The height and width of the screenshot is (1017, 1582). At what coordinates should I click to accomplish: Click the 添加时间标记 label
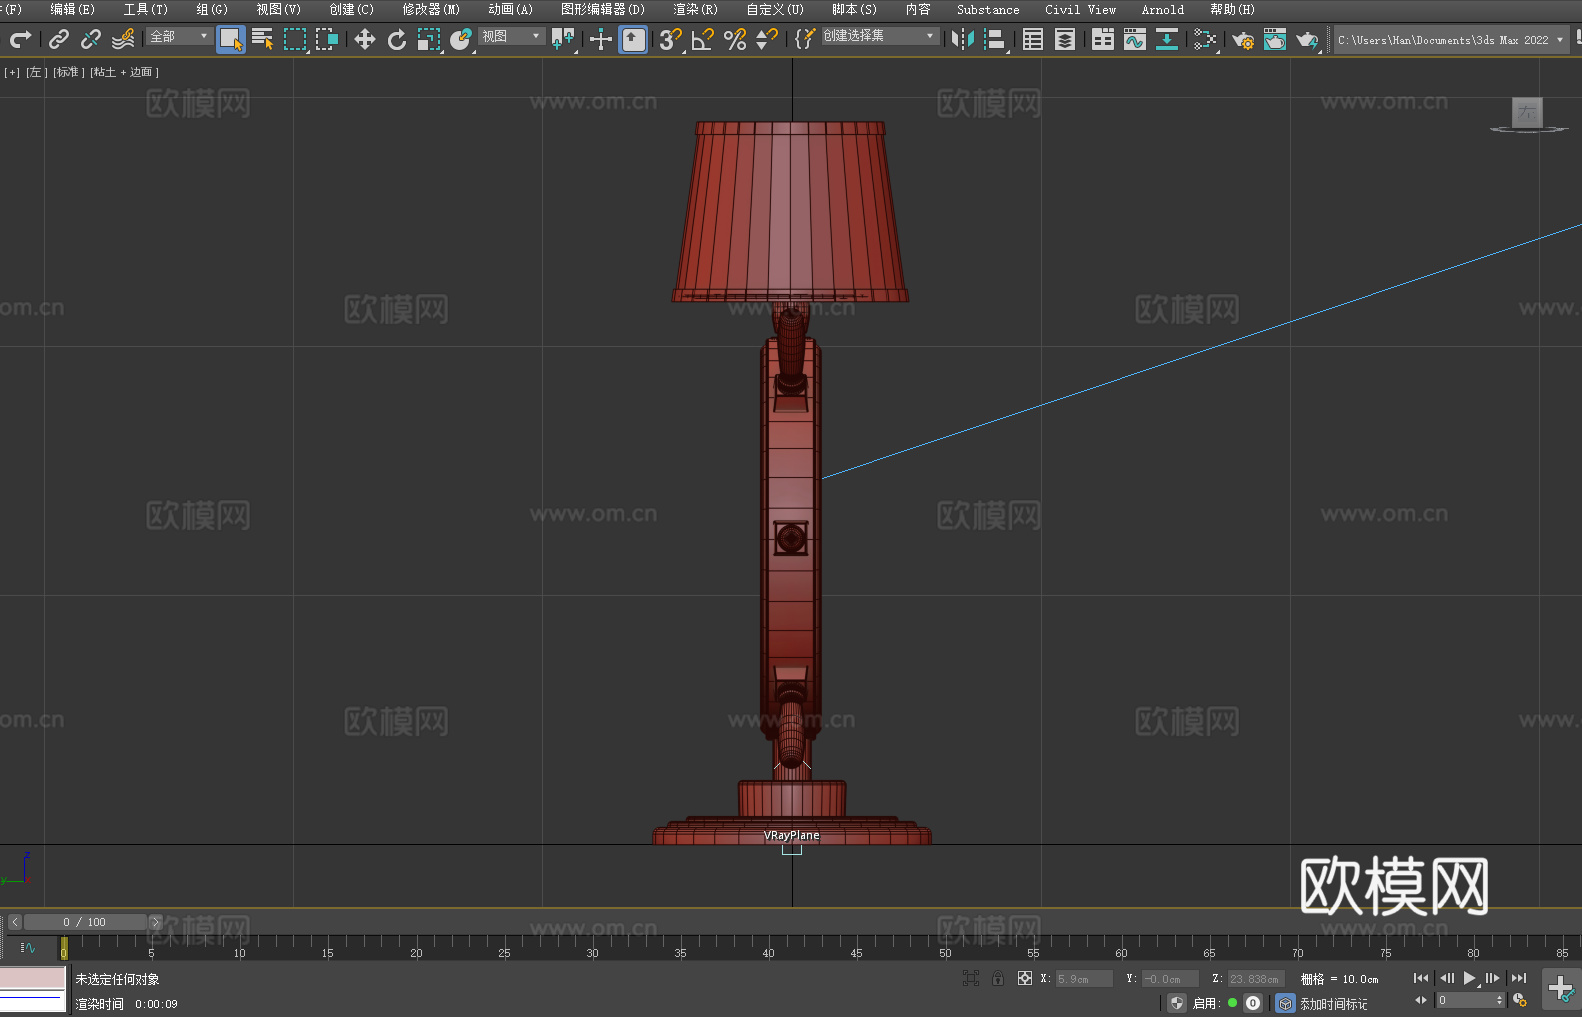[1333, 1003]
